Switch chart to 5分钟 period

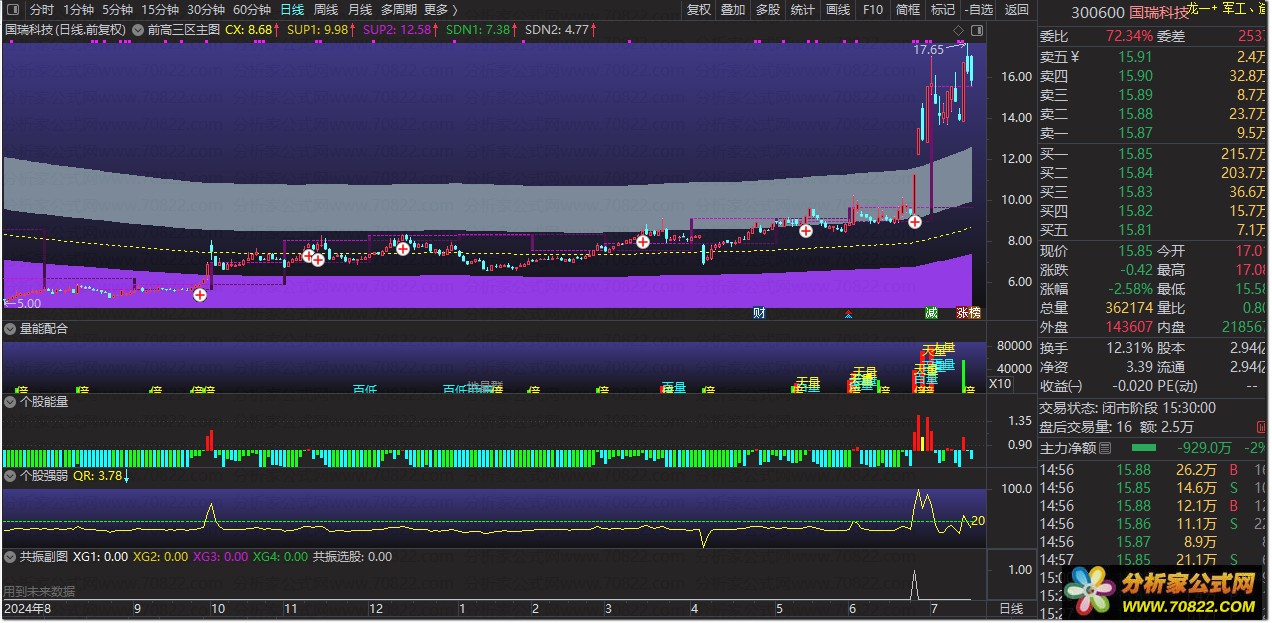pyautogui.click(x=118, y=9)
